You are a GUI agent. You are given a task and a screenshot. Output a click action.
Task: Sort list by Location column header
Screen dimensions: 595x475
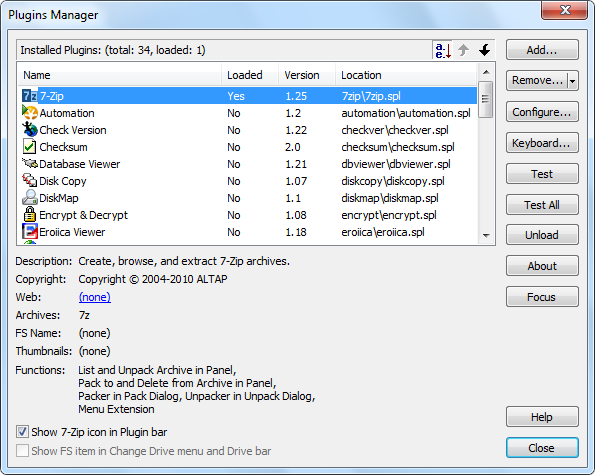click(406, 75)
